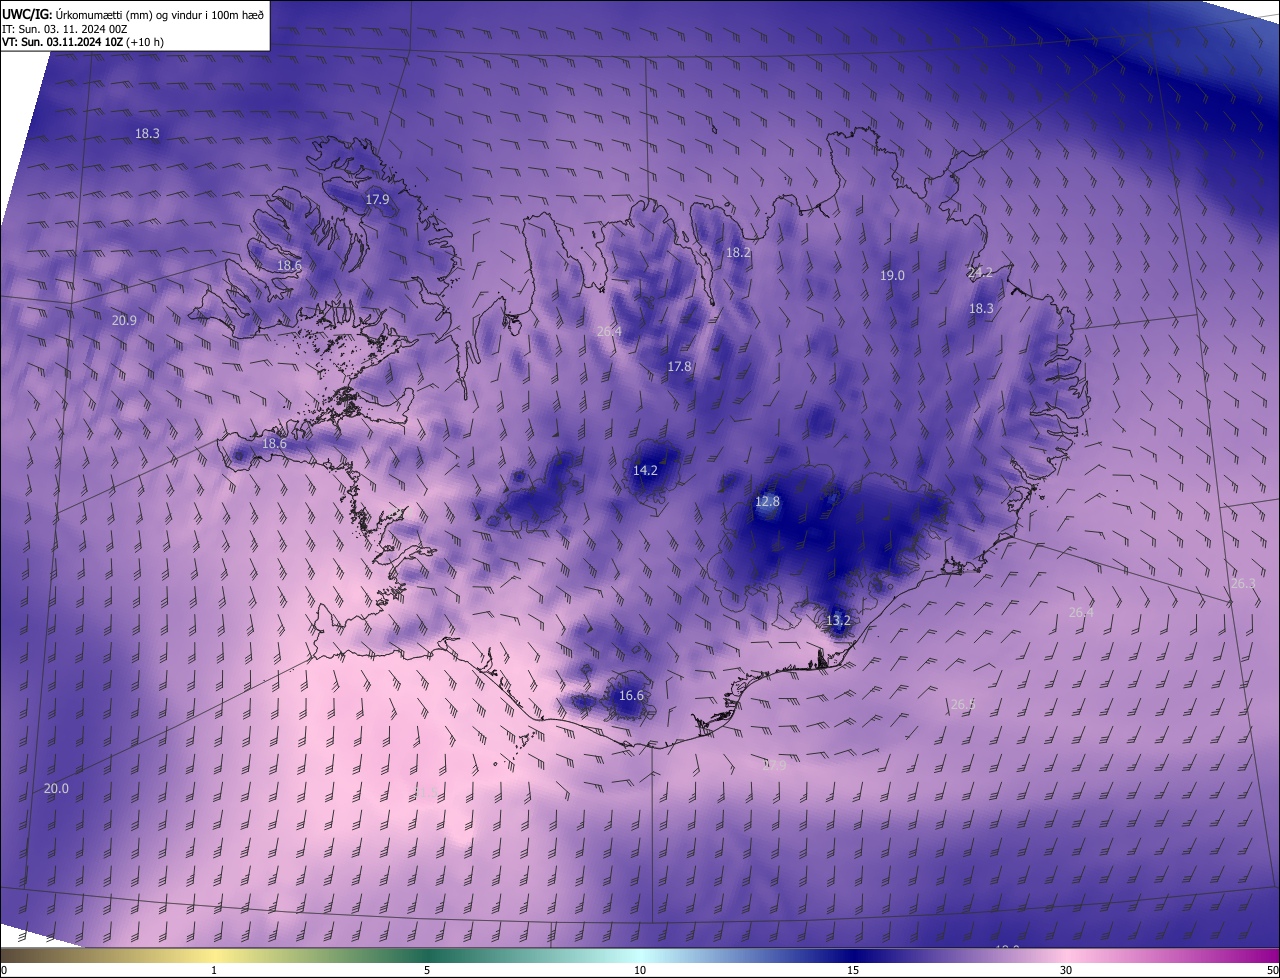
Task: Pick the 20.0 value label
Action: point(57,788)
